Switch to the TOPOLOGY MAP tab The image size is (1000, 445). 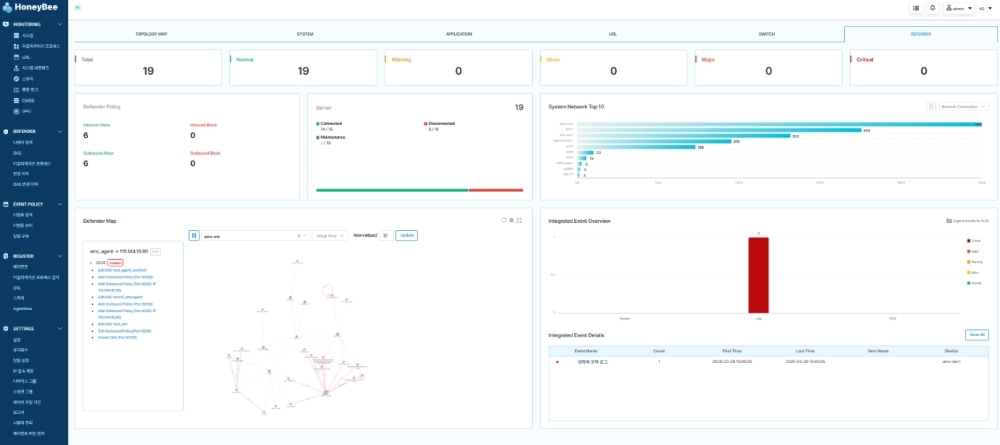click(151, 34)
